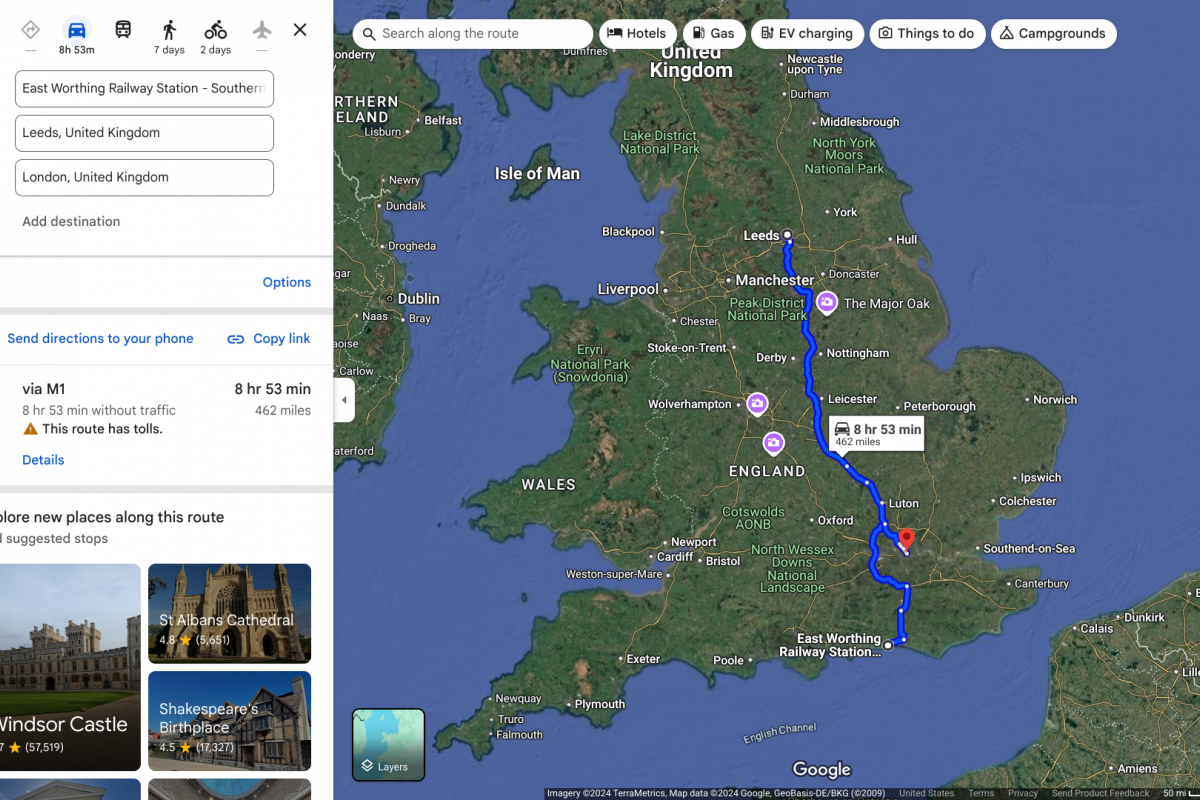The image size is (1200, 800).
Task: Click Send directions to your phone
Action: coord(100,339)
